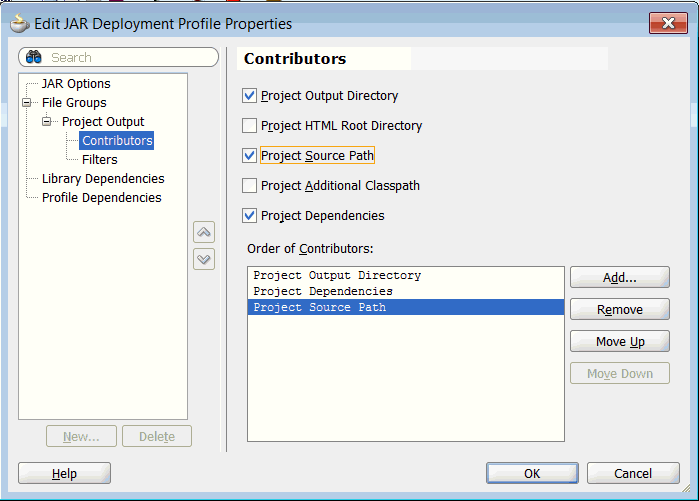Select File Groups tree item
Screen dimensions: 699x501
[x=74, y=103]
